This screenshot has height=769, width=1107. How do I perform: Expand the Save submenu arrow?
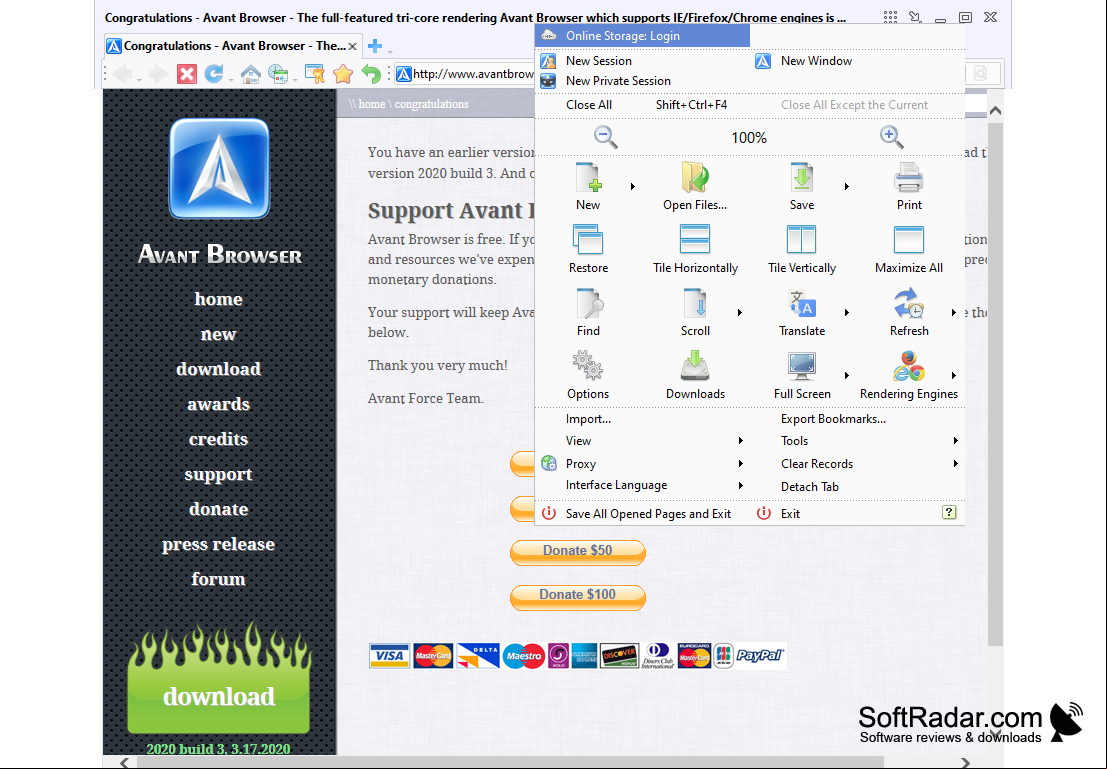846,186
